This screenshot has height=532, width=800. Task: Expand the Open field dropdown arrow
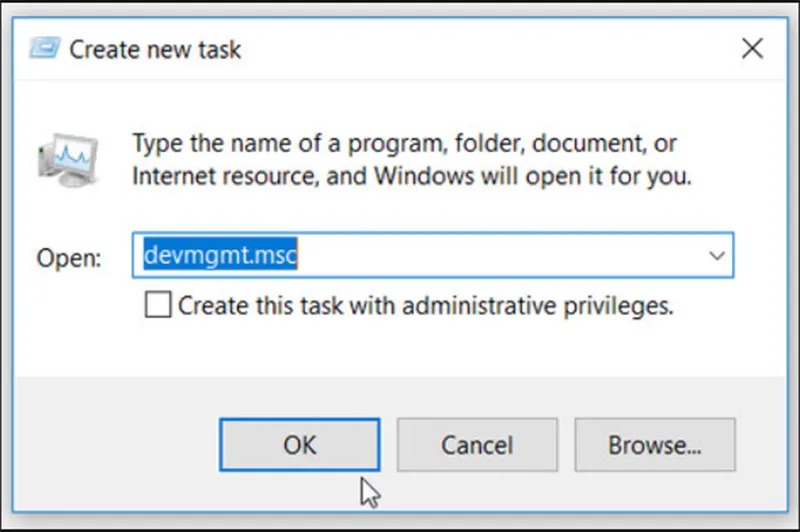pyautogui.click(x=716, y=256)
